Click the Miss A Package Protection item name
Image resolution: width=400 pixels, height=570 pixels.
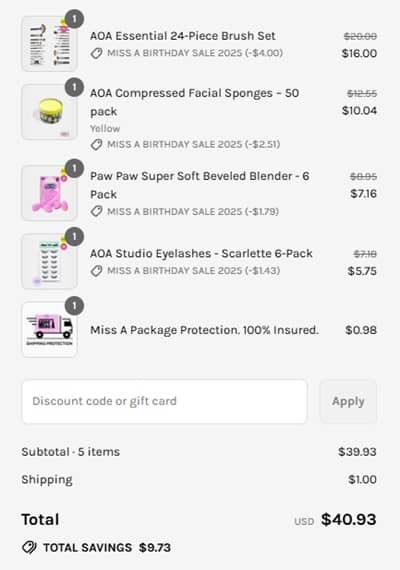[x=204, y=330]
